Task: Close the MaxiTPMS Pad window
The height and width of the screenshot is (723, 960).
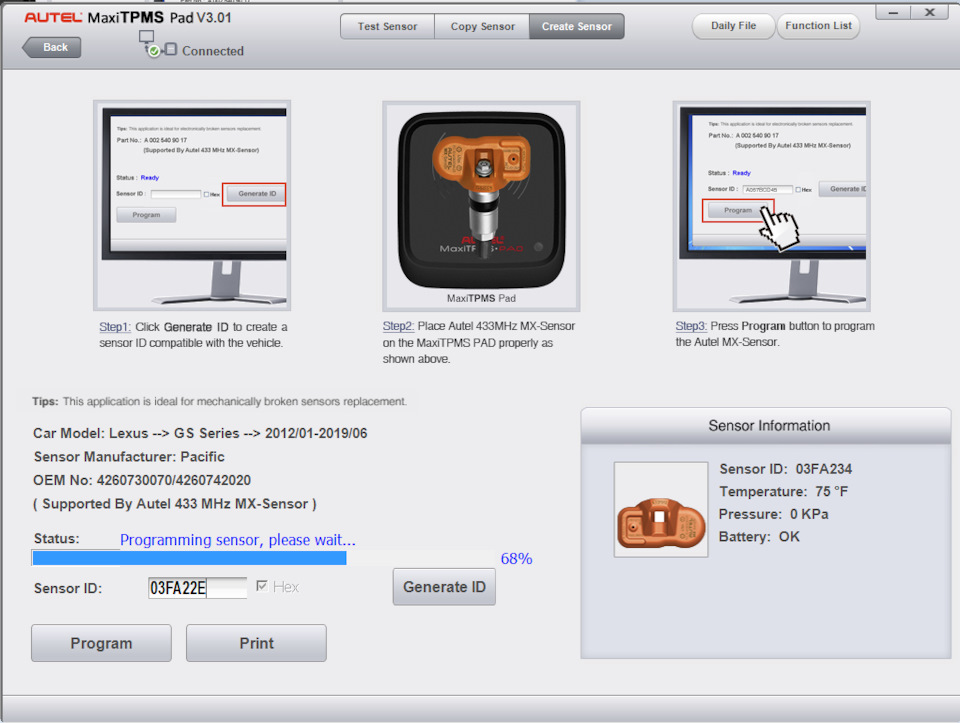Action: pyautogui.click(x=929, y=12)
